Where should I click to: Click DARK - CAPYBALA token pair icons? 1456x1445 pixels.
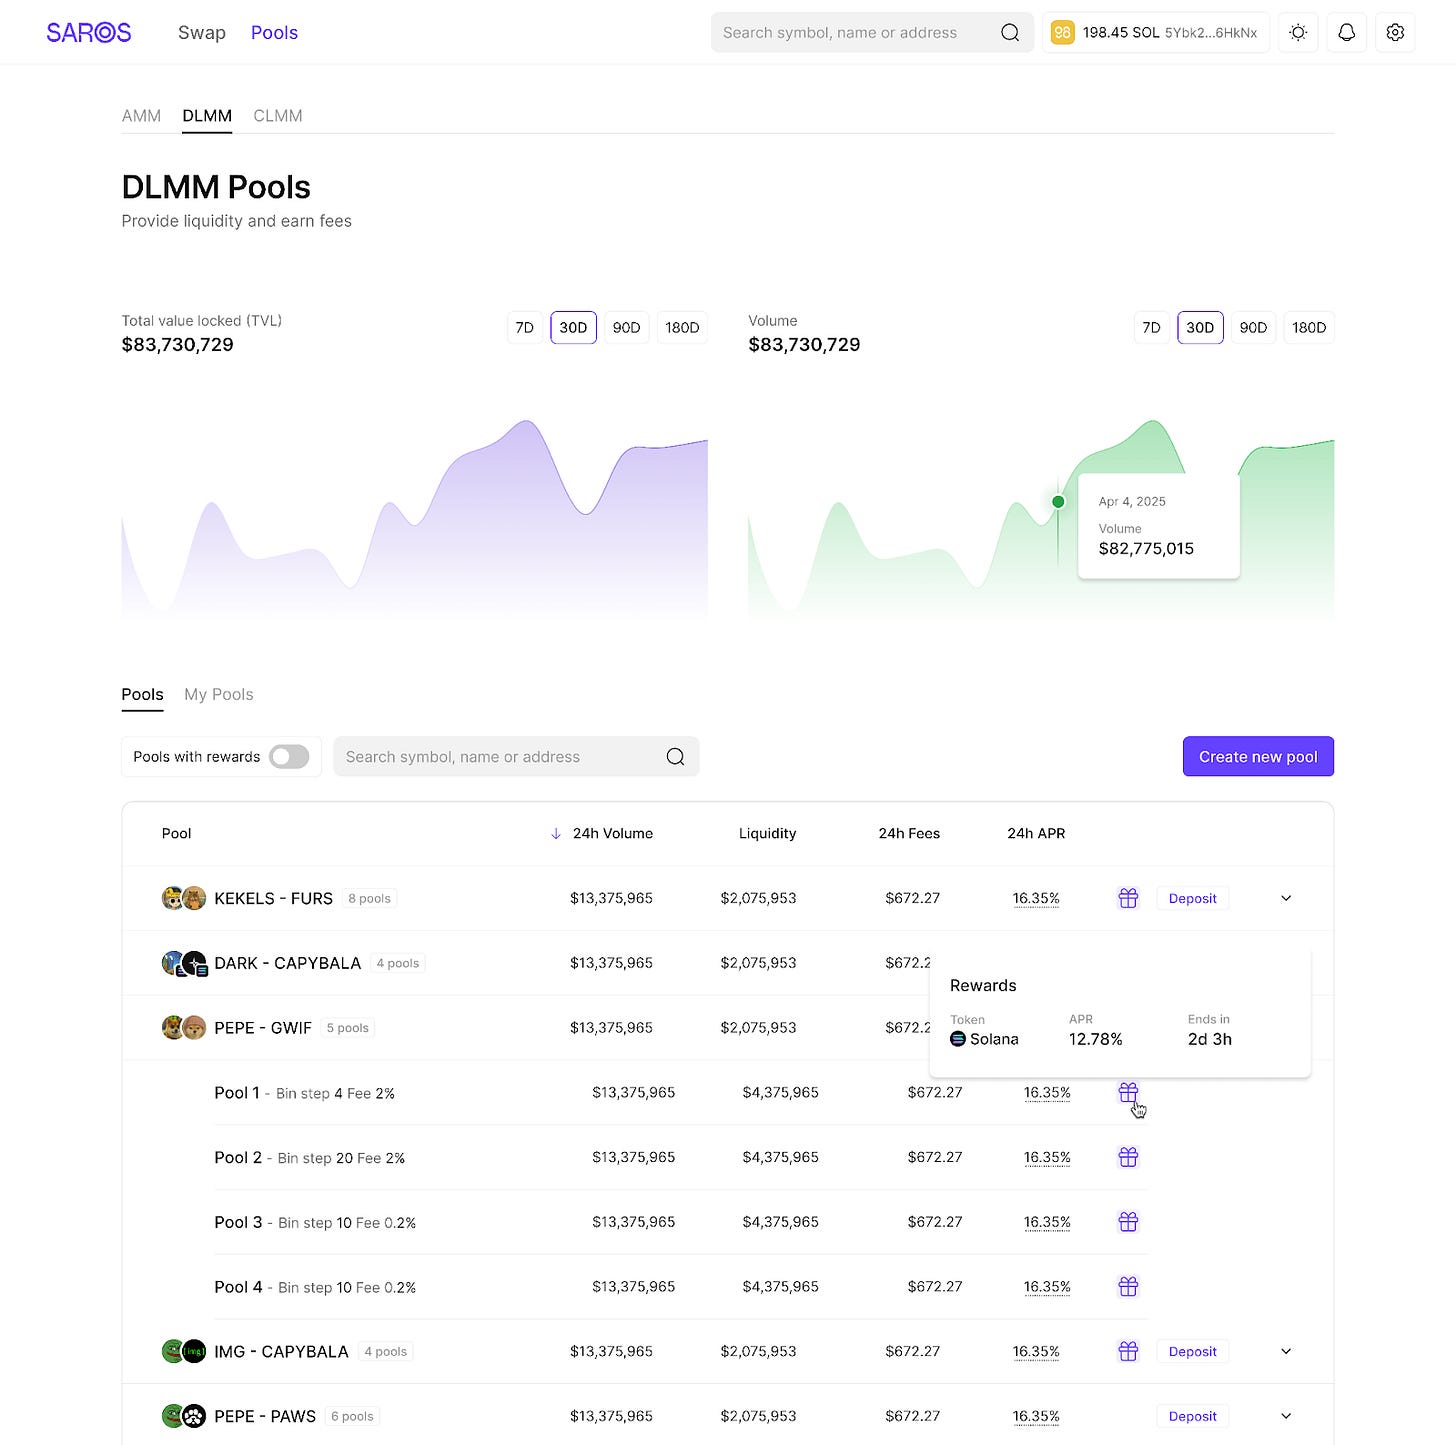click(x=184, y=963)
